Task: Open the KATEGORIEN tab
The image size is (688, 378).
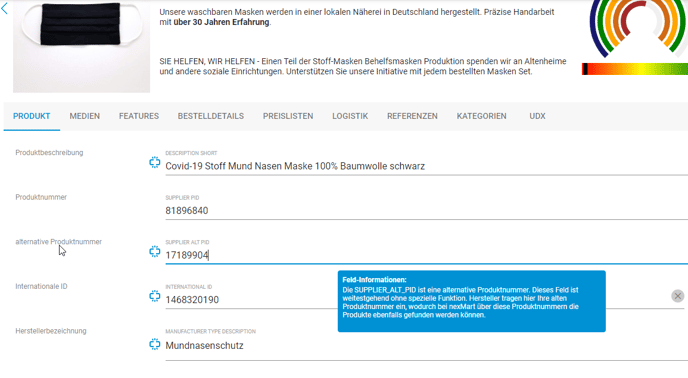Action: coord(481,116)
